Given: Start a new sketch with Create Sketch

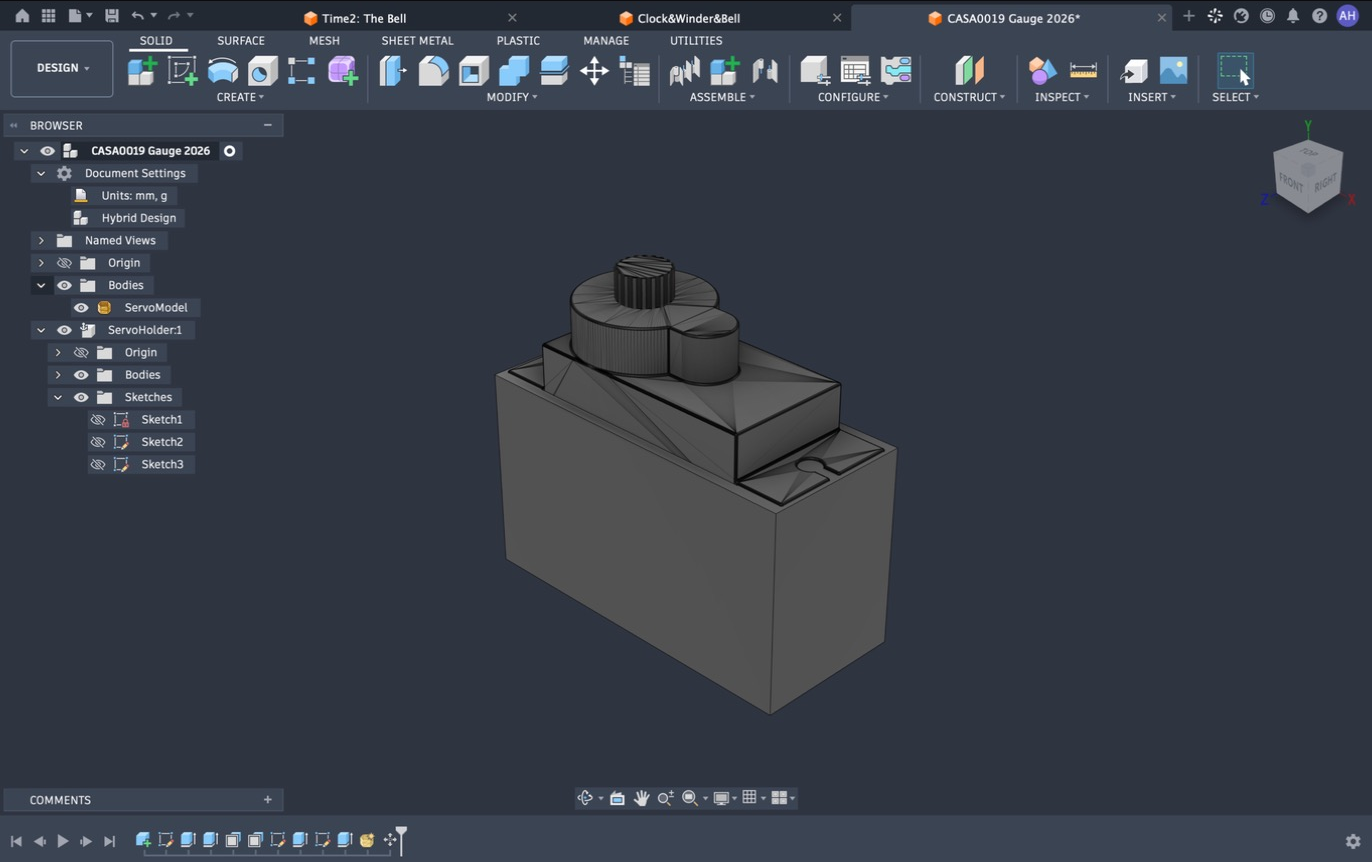Looking at the screenshot, I should tap(182, 71).
